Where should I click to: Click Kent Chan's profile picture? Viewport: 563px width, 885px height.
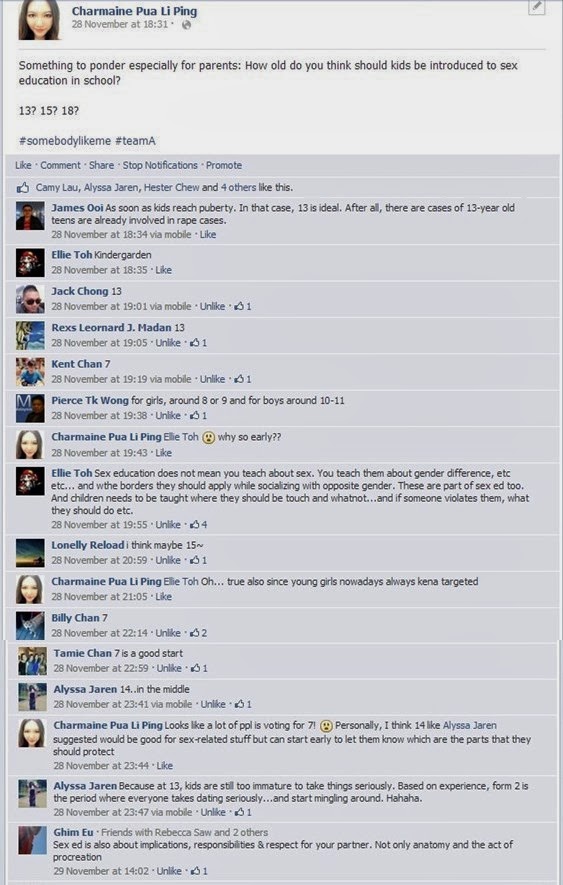(30, 372)
